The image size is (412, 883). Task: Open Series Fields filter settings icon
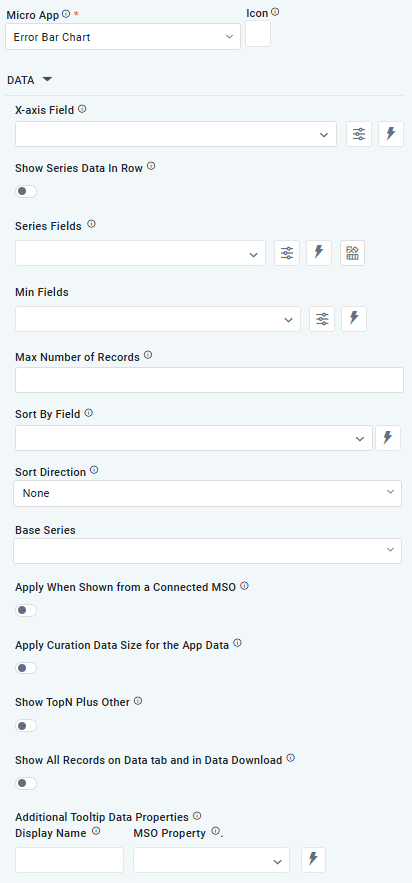click(x=287, y=253)
